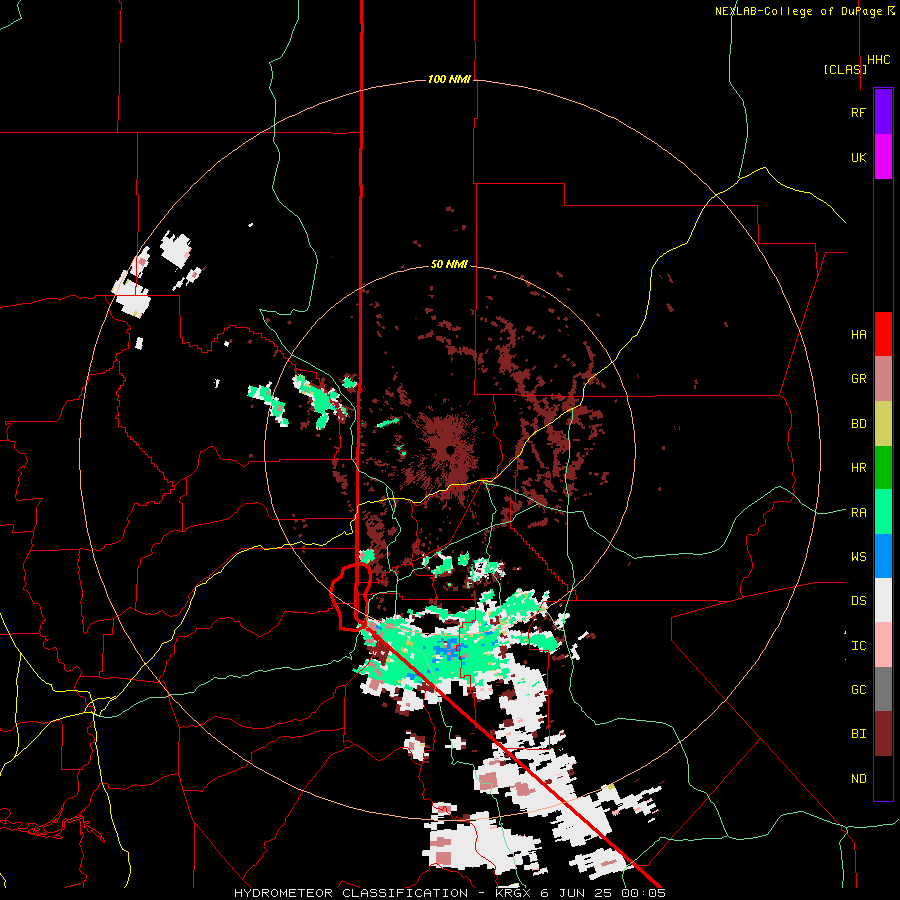Click the RF legend label

pos(858,112)
